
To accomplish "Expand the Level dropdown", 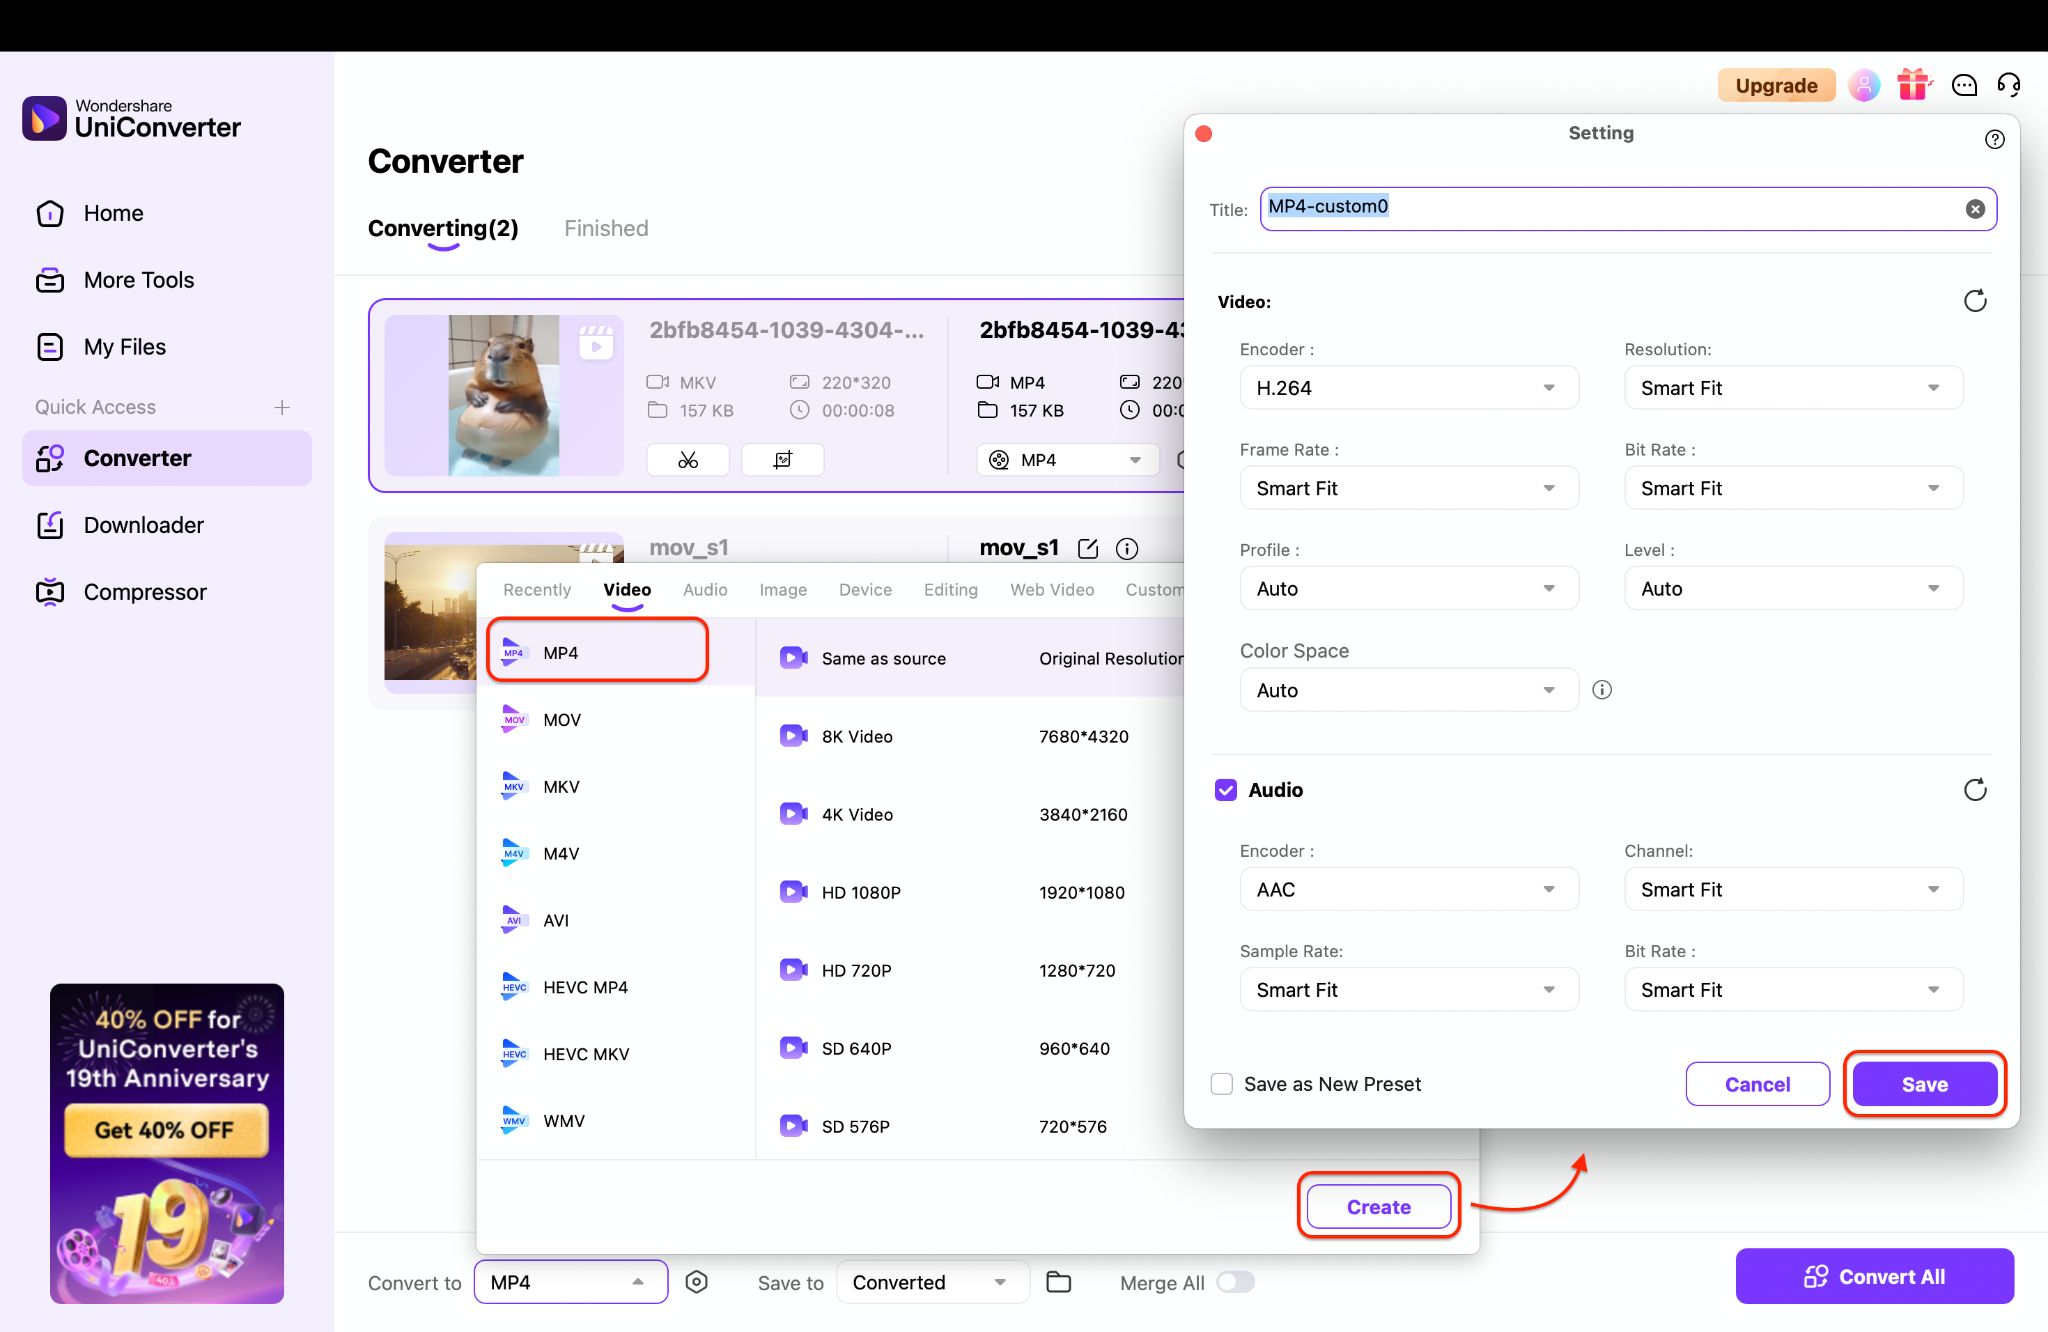I will (1794, 589).
